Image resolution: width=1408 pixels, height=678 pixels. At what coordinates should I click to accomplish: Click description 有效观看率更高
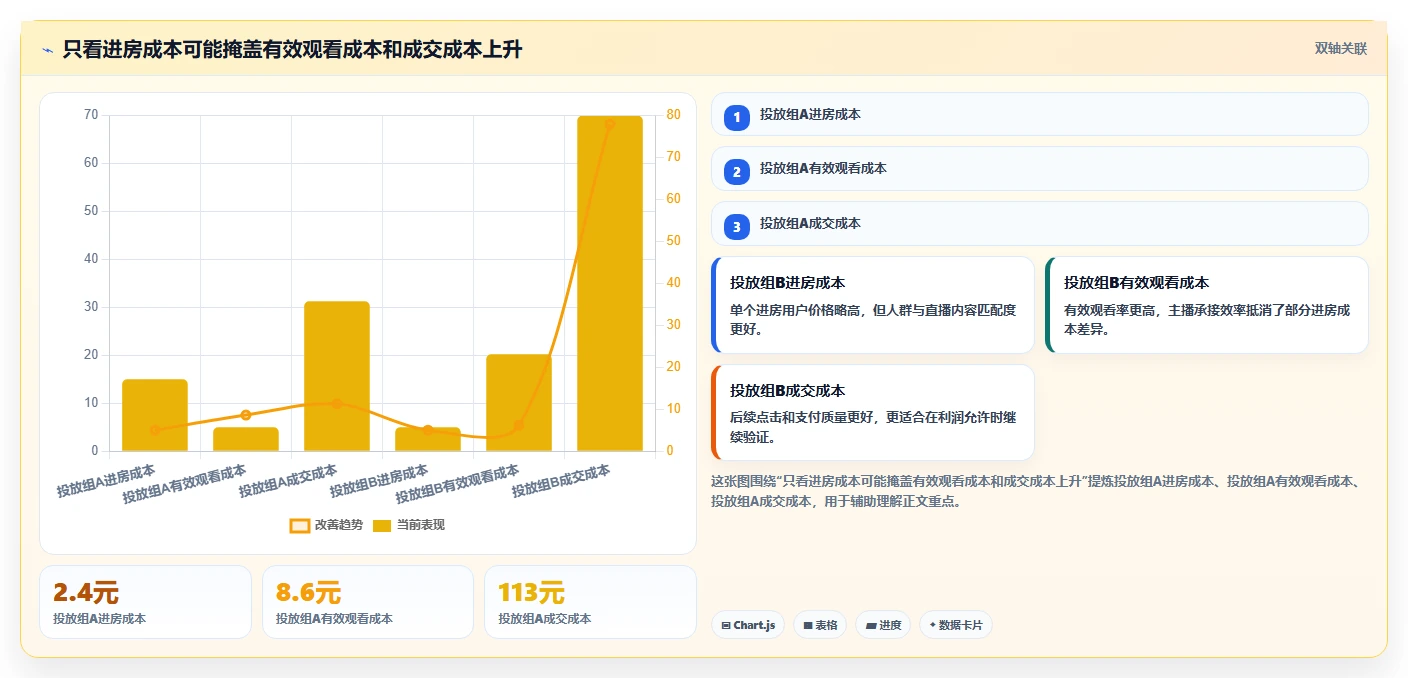coord(1207,319)
